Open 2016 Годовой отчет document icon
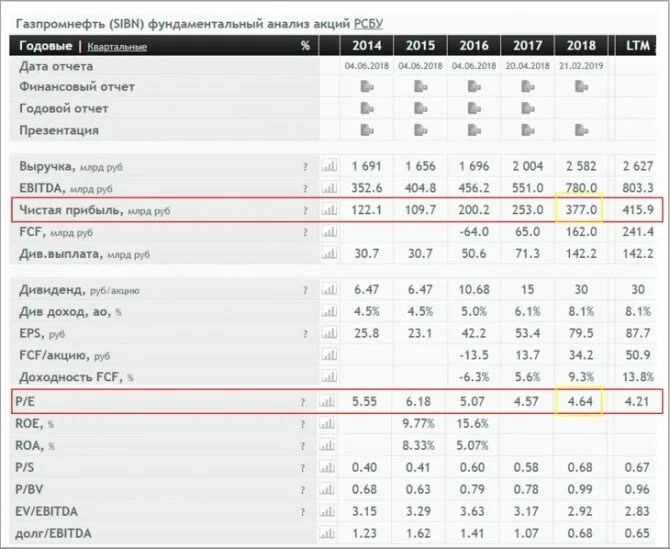The height and width of the screenshot is (549, 670). 474,108
